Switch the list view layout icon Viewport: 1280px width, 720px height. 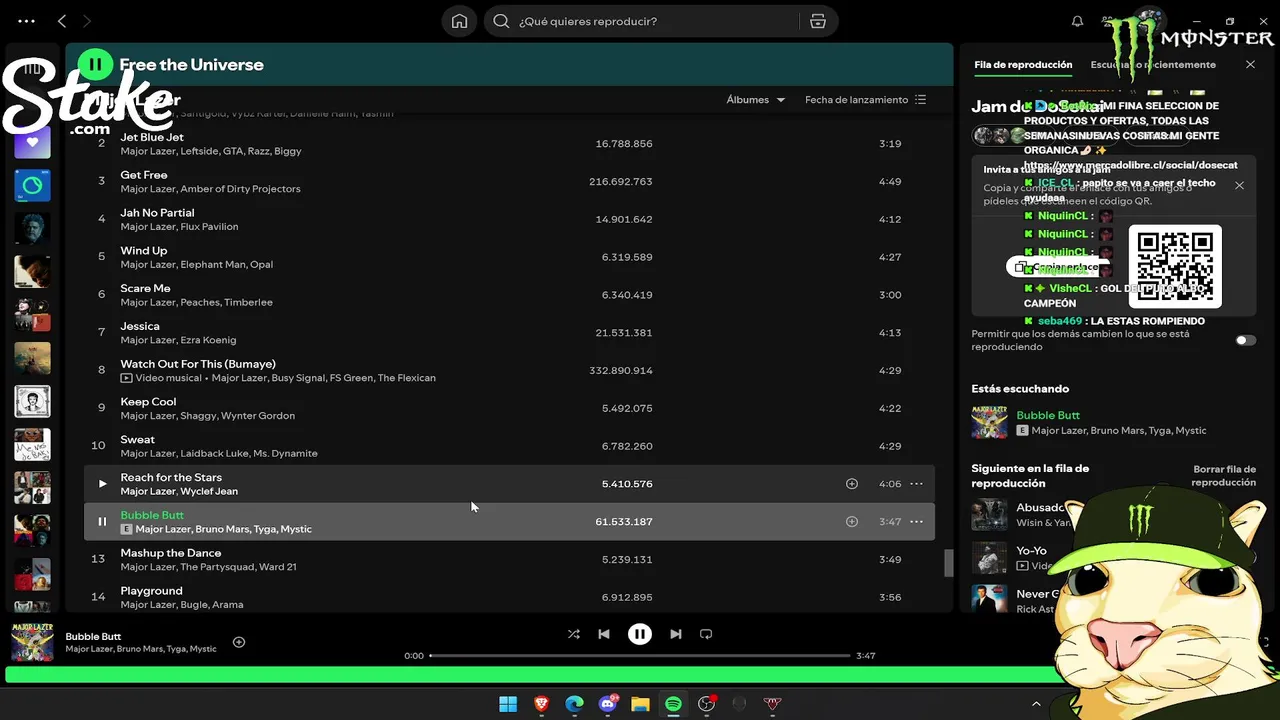click(921, 100)
